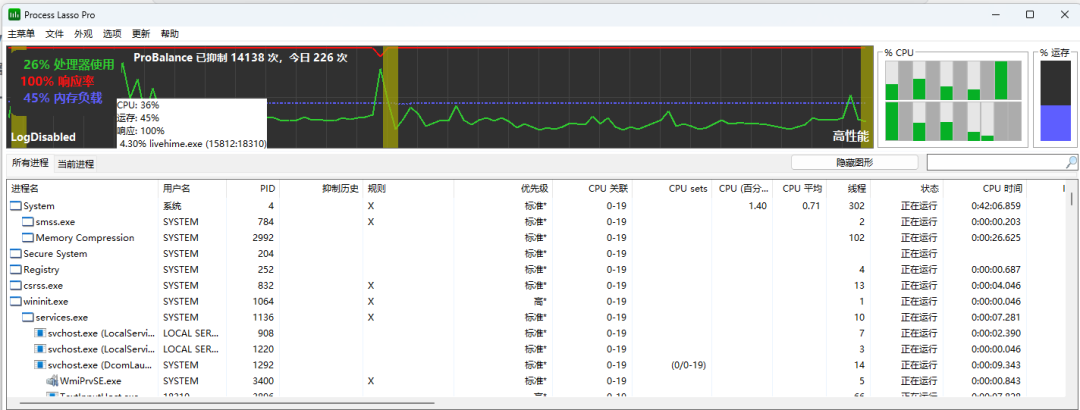Click the process search input field
This screenshot has width=1080, height=410.
coord(996,163)
